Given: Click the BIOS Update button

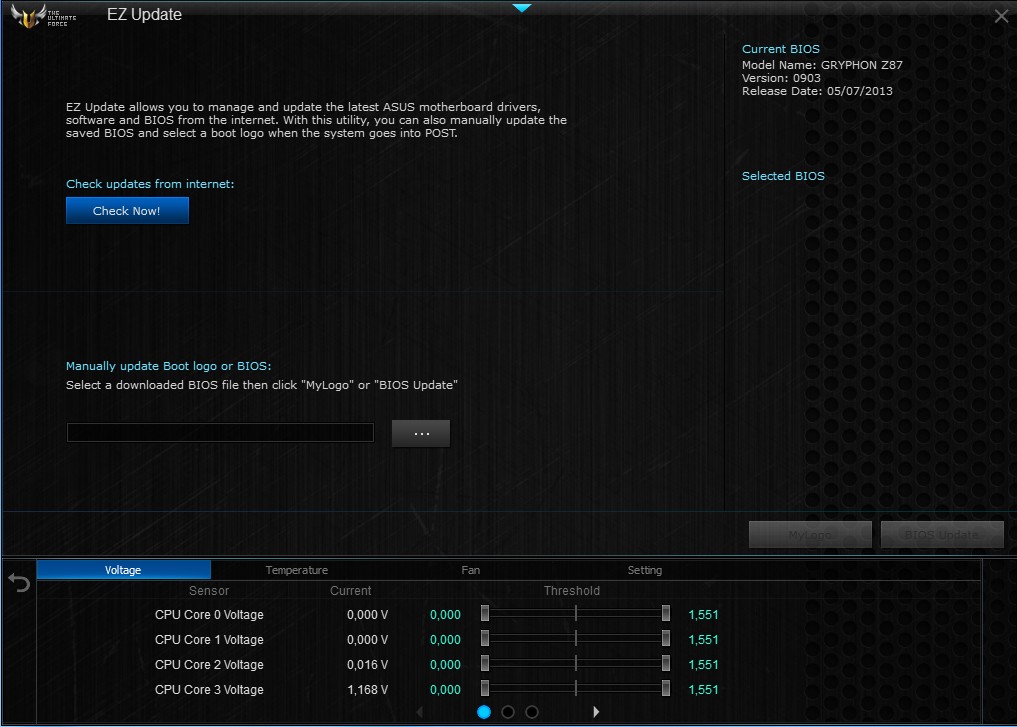Looking at the screenshot, I should click(x=942, y=534).
